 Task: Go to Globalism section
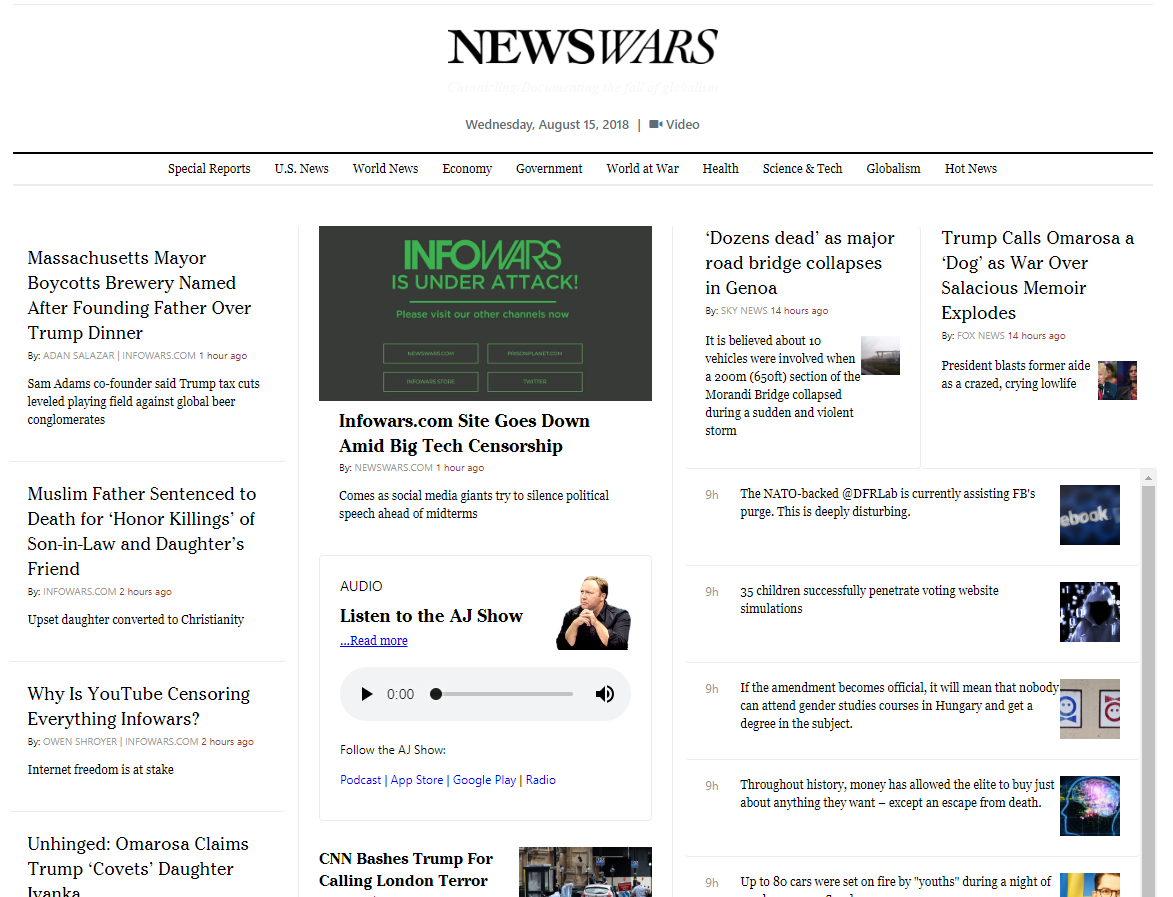893,168
